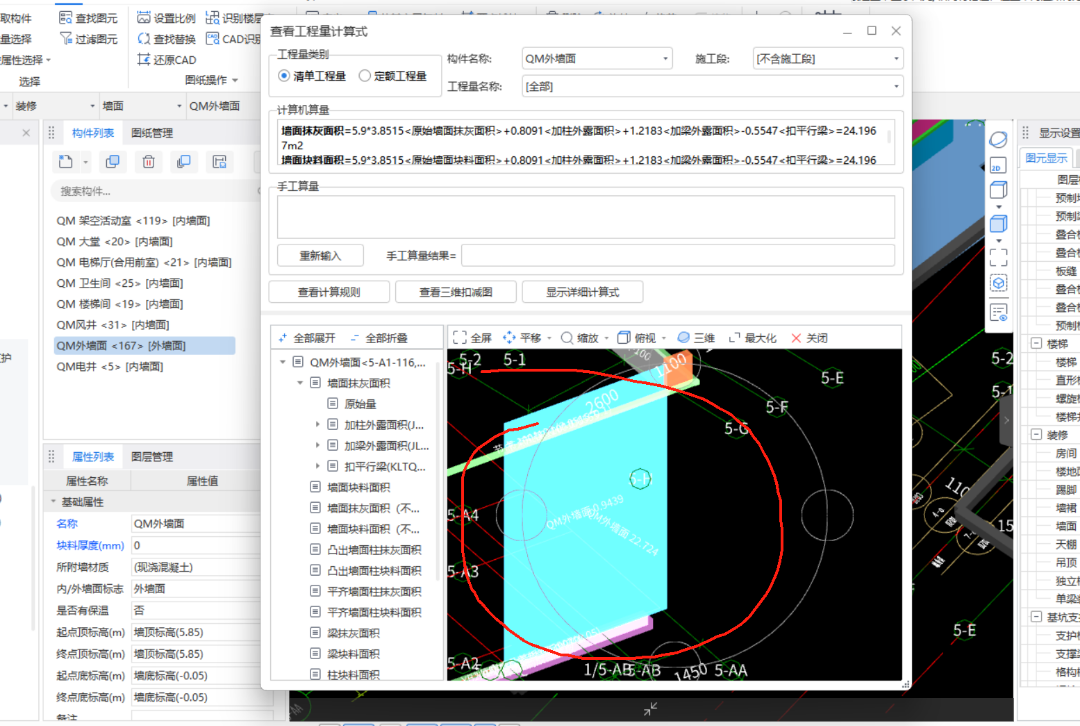Collapse the 楼梯 group in the display settings

[x=1036, y=343]
